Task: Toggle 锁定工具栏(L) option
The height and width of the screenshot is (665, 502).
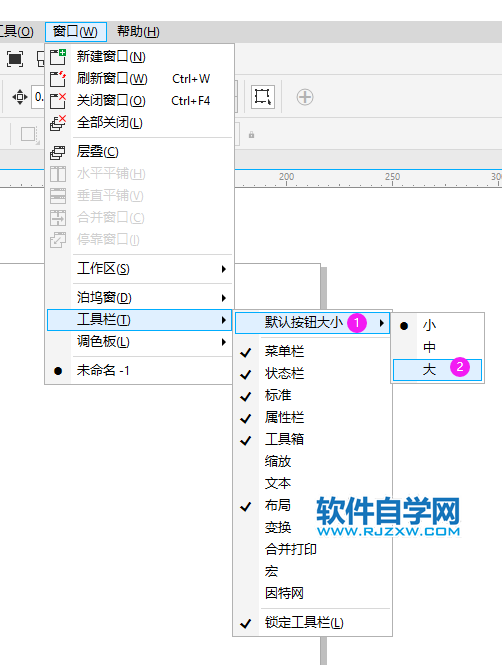Action: 312,623
